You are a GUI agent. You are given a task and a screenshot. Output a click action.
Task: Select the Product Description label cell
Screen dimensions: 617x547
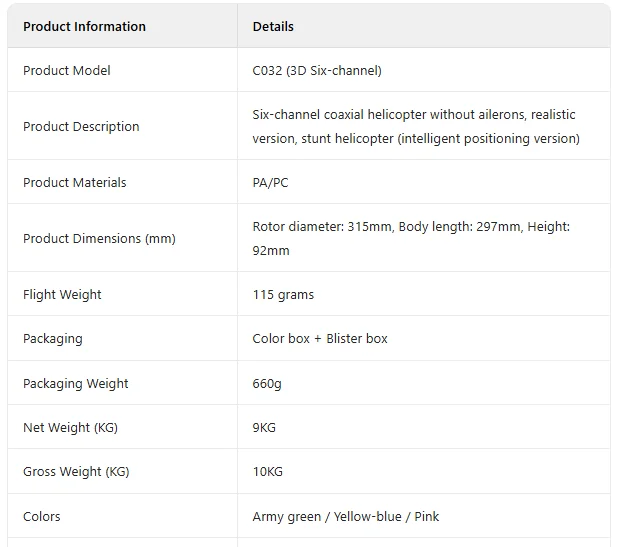[x=81, y=127]
